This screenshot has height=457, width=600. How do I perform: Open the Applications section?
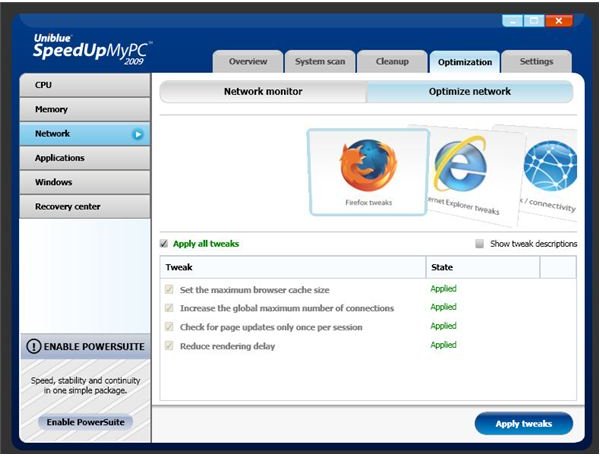coord(85,158)
